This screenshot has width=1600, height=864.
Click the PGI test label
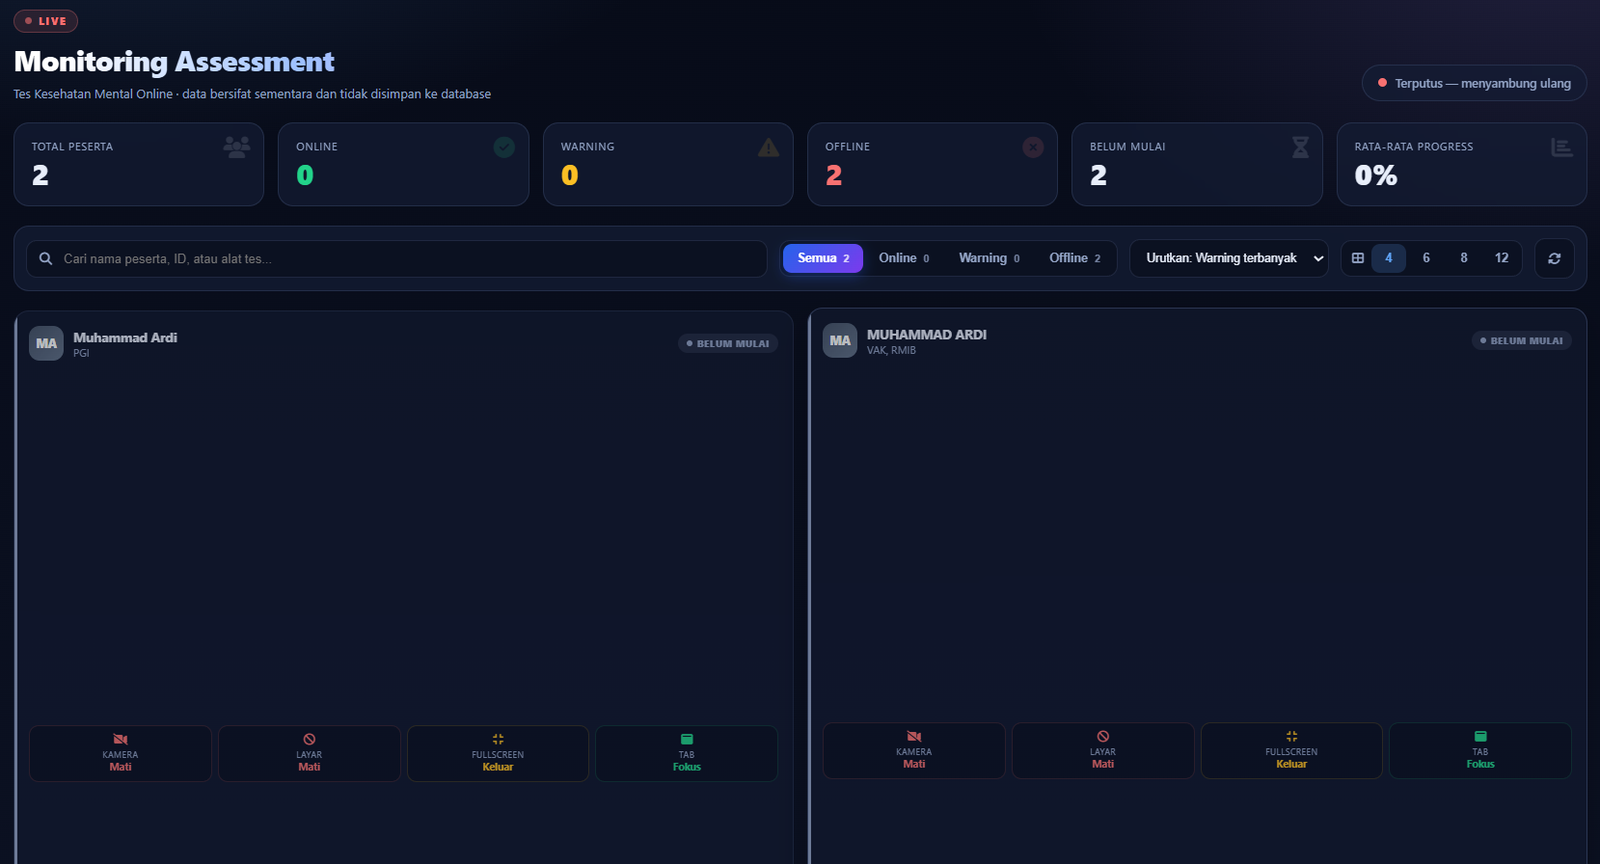coord(81,353)
